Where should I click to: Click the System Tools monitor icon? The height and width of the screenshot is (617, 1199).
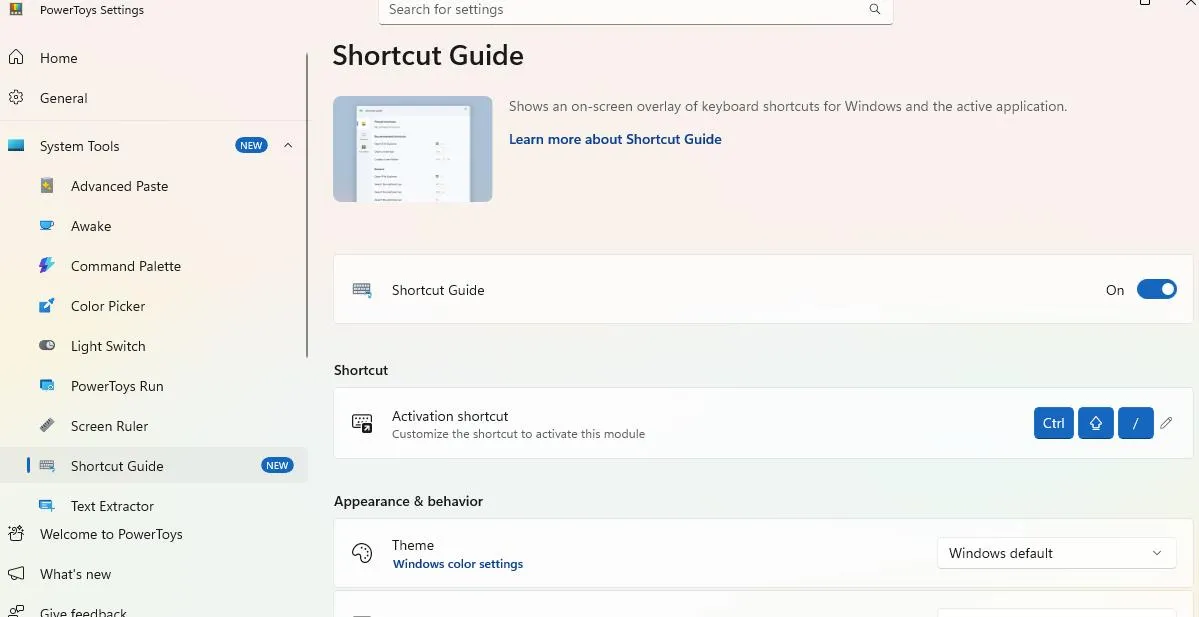(15, 145)
